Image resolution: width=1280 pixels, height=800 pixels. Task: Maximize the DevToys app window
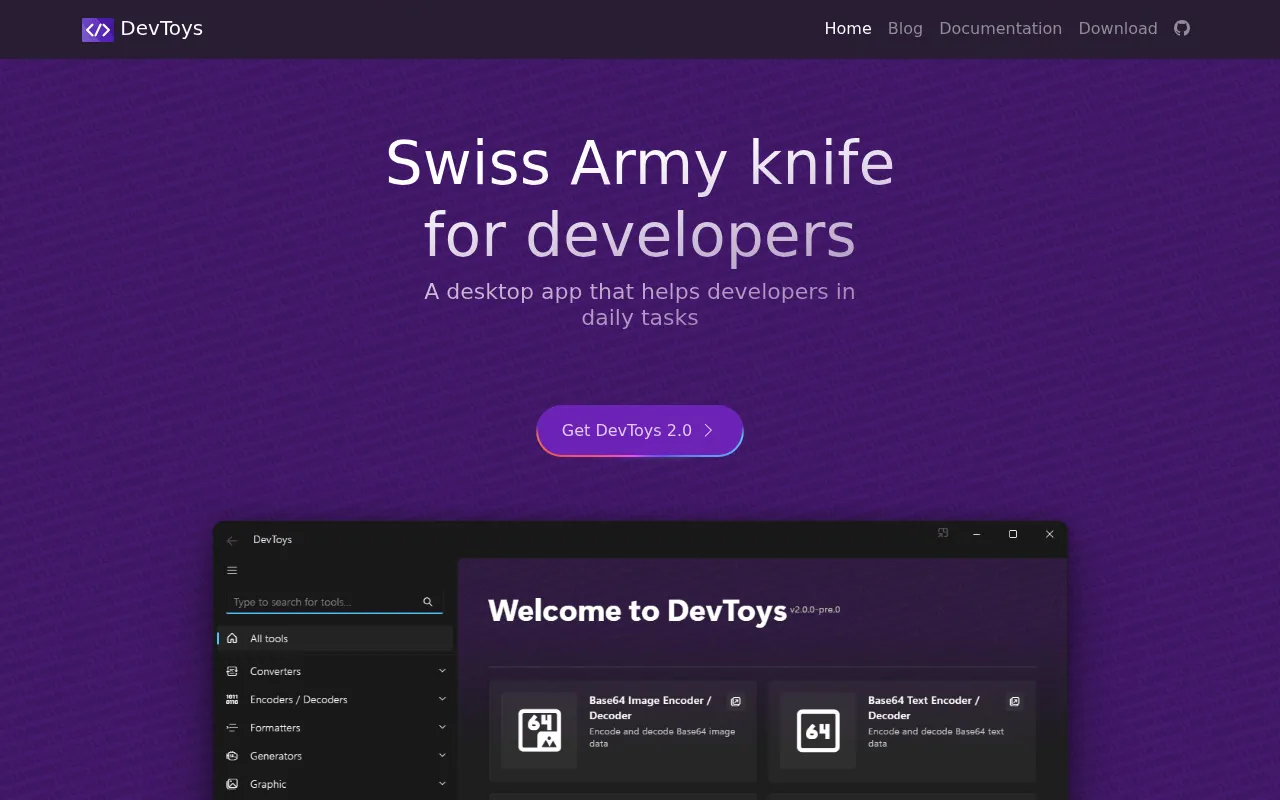[1013, 534]
